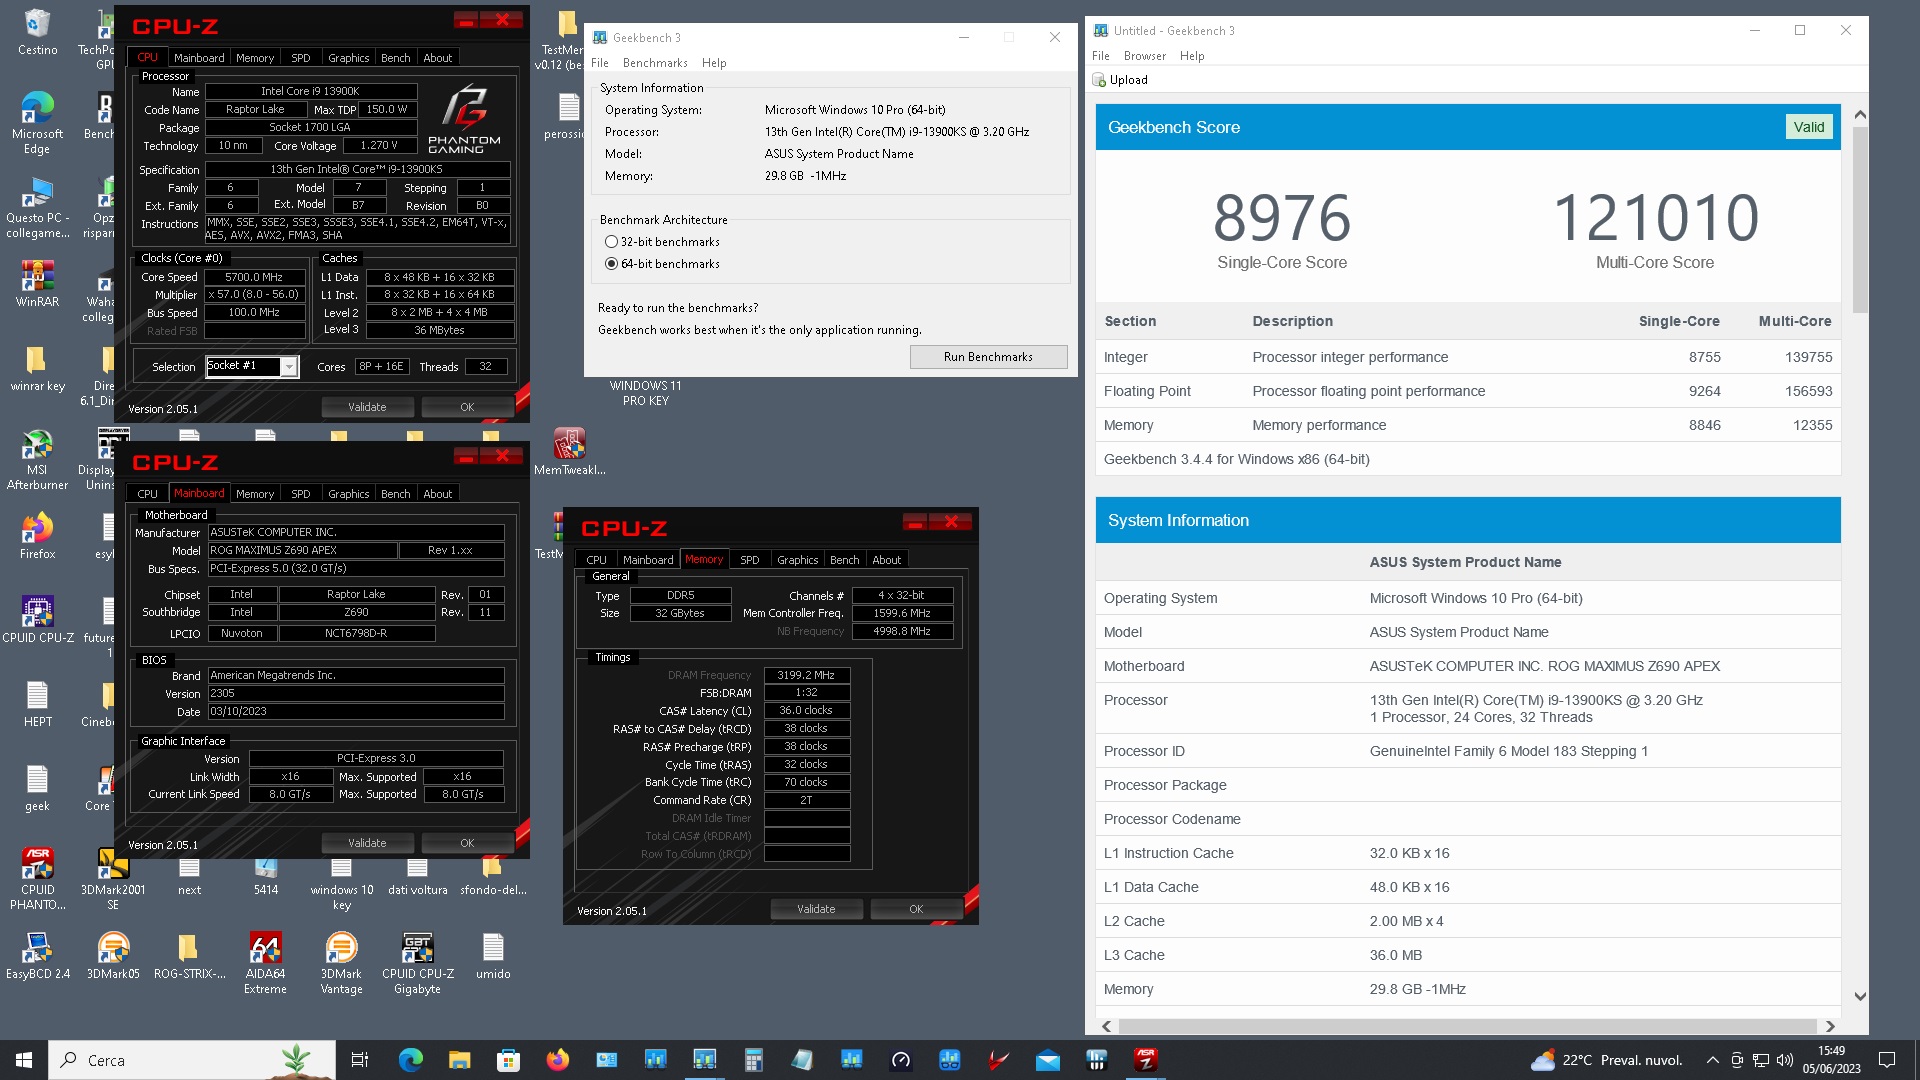Open Windows Start menu
The width and height of the screenshot is (1920, 1080).
point(24,1060)
